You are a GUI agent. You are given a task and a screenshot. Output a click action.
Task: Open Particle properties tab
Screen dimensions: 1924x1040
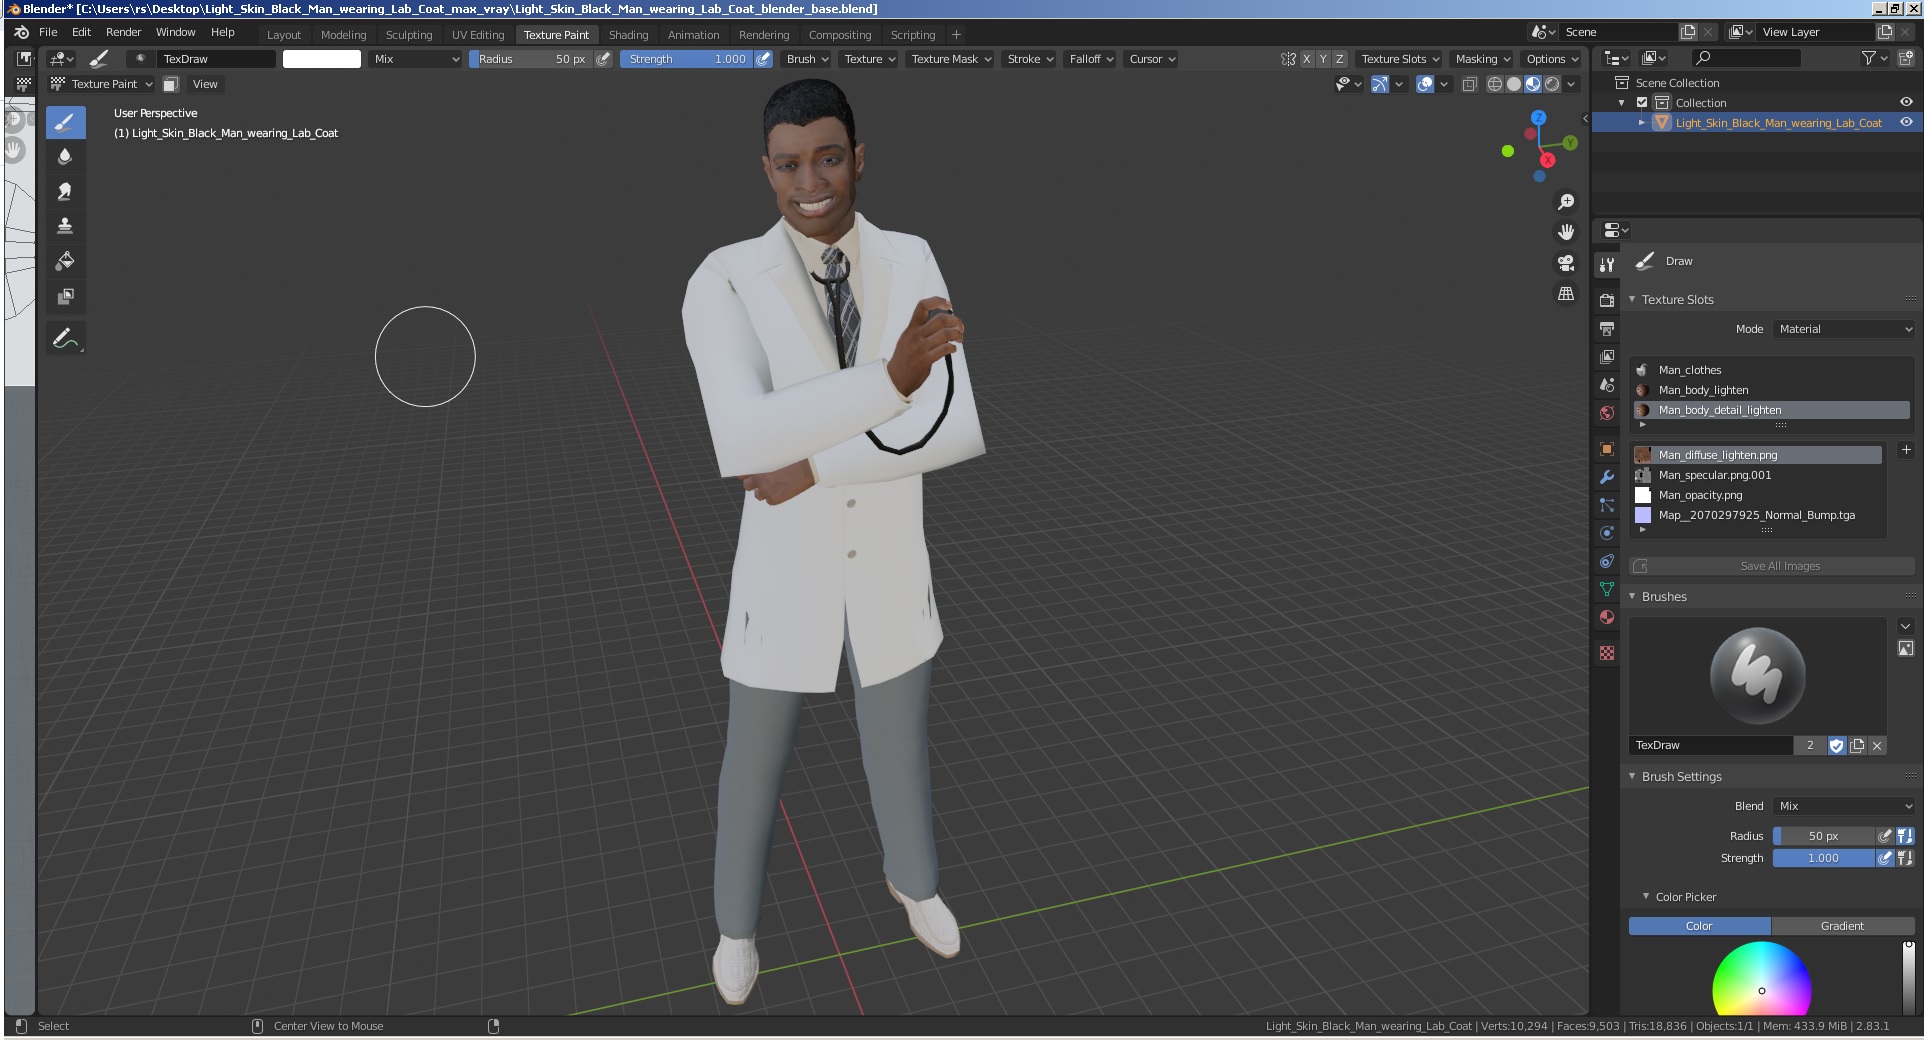click(x=1607, y=505)
